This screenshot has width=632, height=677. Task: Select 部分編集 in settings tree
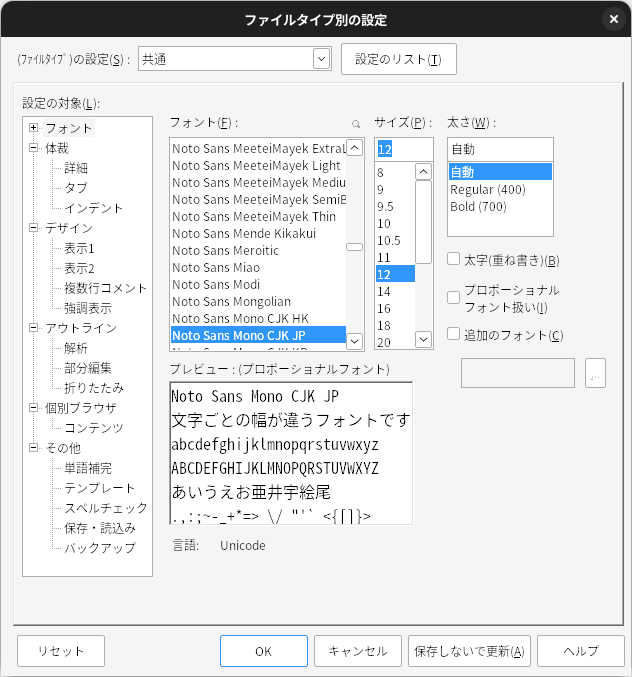point(88,368)
